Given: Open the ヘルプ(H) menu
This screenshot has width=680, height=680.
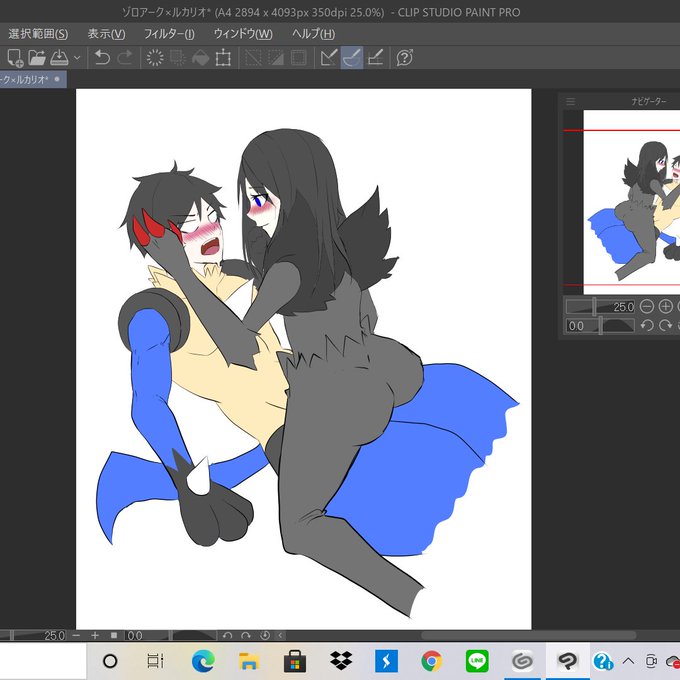Looking at the screenshot, I should coord(313,34).
